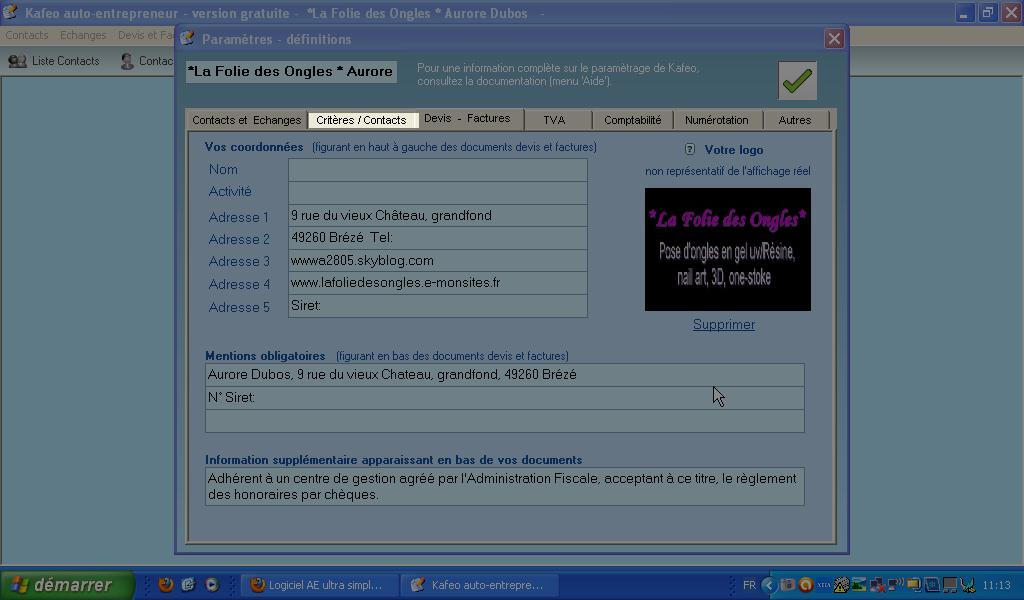Click the help question mark beside Votre logo
The height and width of the screenshot is (600, 1024).
point(690,150)
